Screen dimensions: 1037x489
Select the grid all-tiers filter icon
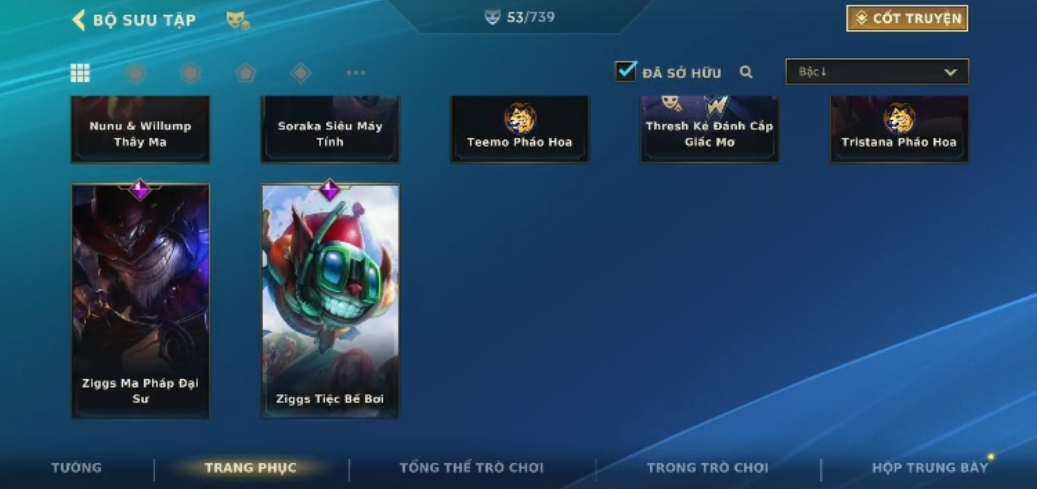point(80,73)
